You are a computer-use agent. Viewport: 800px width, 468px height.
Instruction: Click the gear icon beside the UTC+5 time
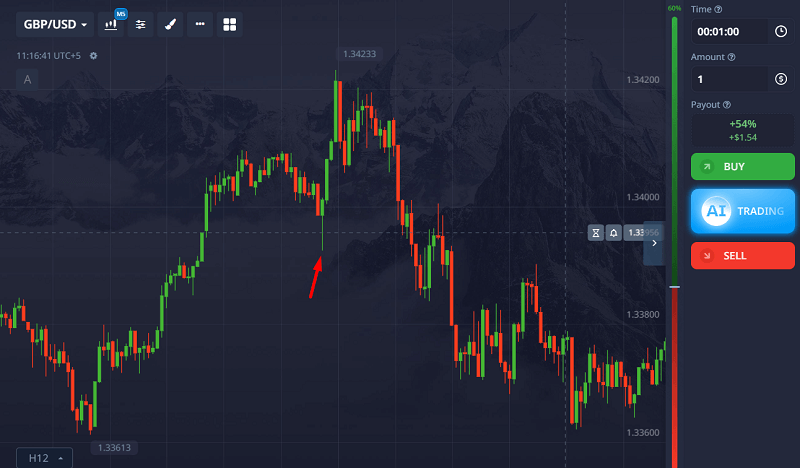click(93, 55)
